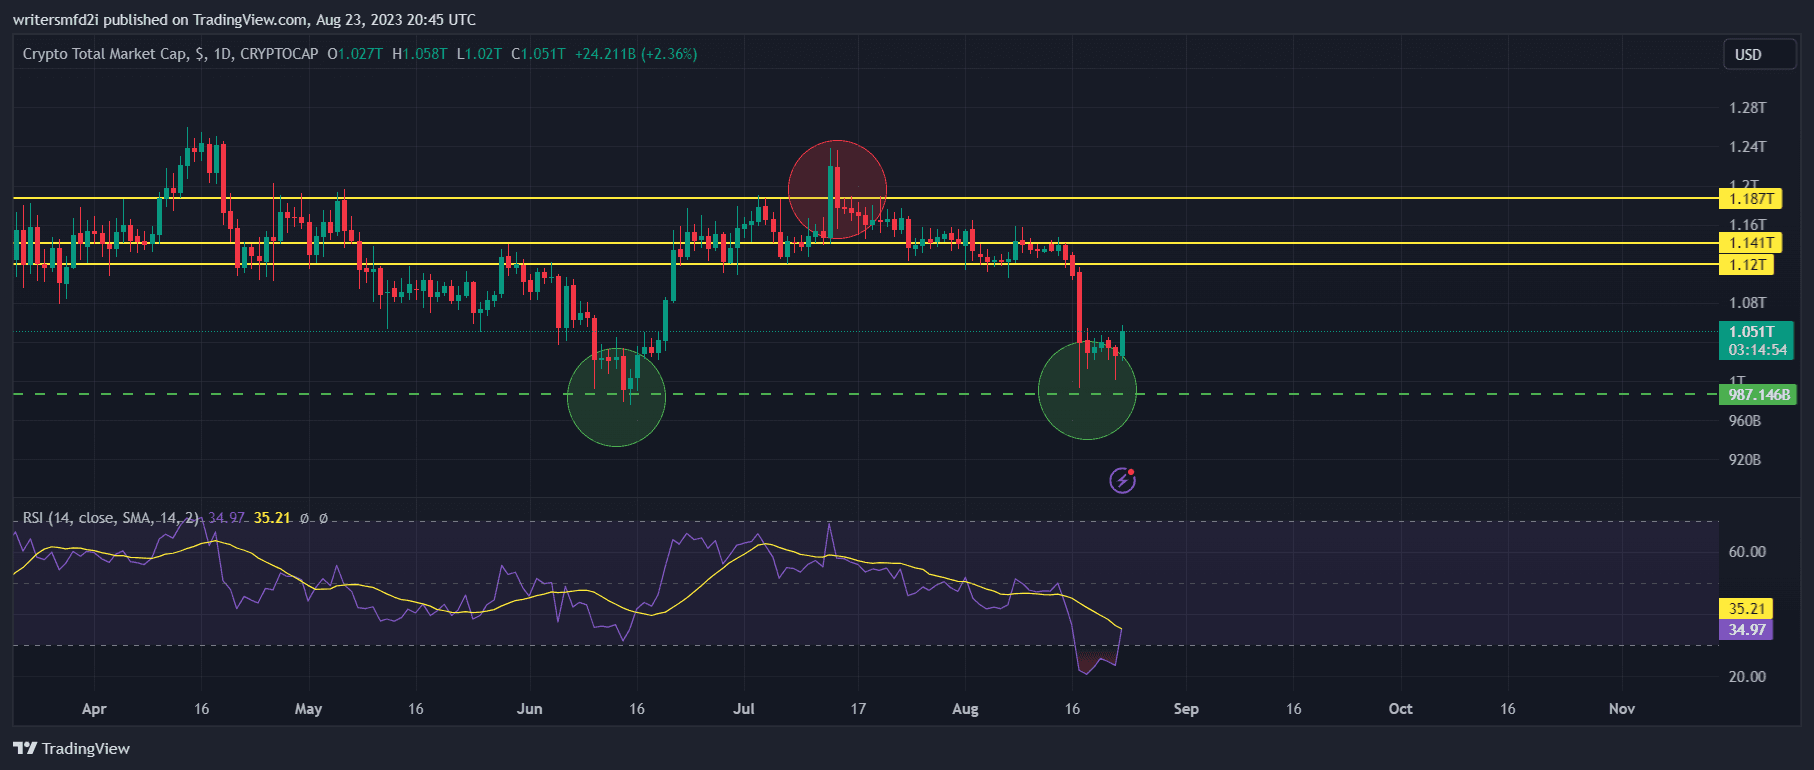
Task: Click the Sep label on time axis
Action: 1185,709
